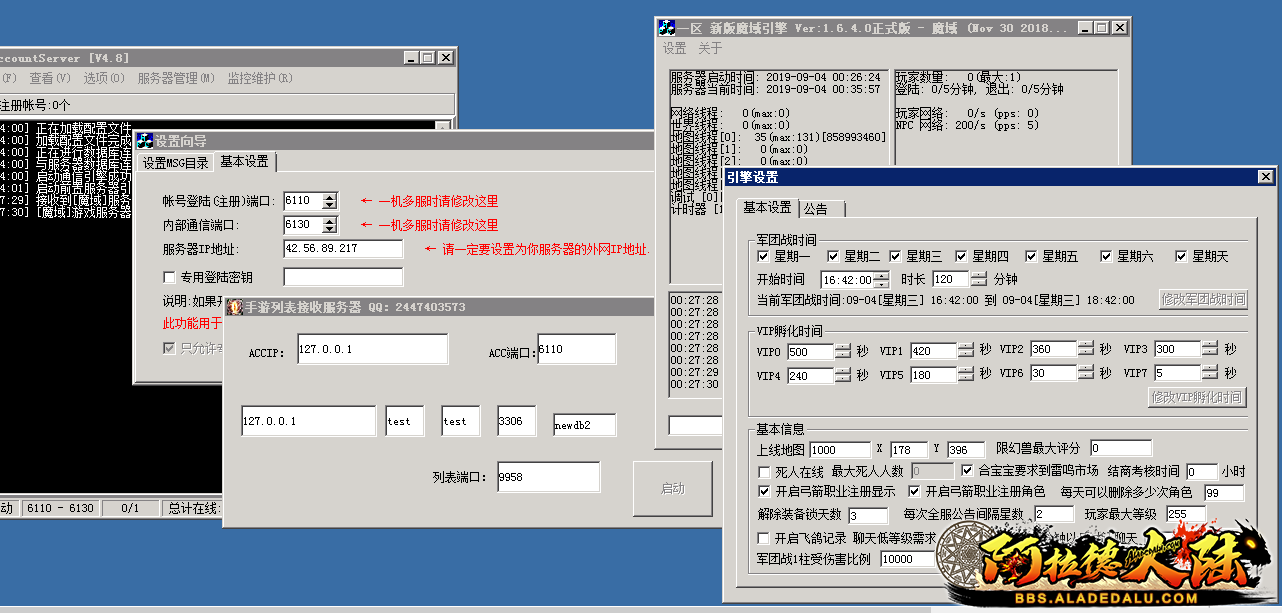Click the 帐号登陆端口 6110 spinner arrows

point(330,201)
